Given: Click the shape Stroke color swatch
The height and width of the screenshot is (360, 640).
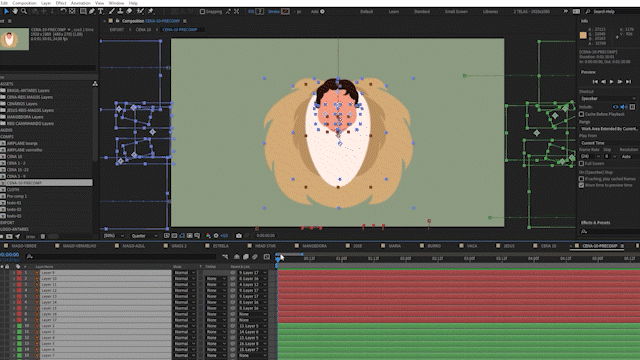Looking at the screenshot, I should tap(286, 11).
